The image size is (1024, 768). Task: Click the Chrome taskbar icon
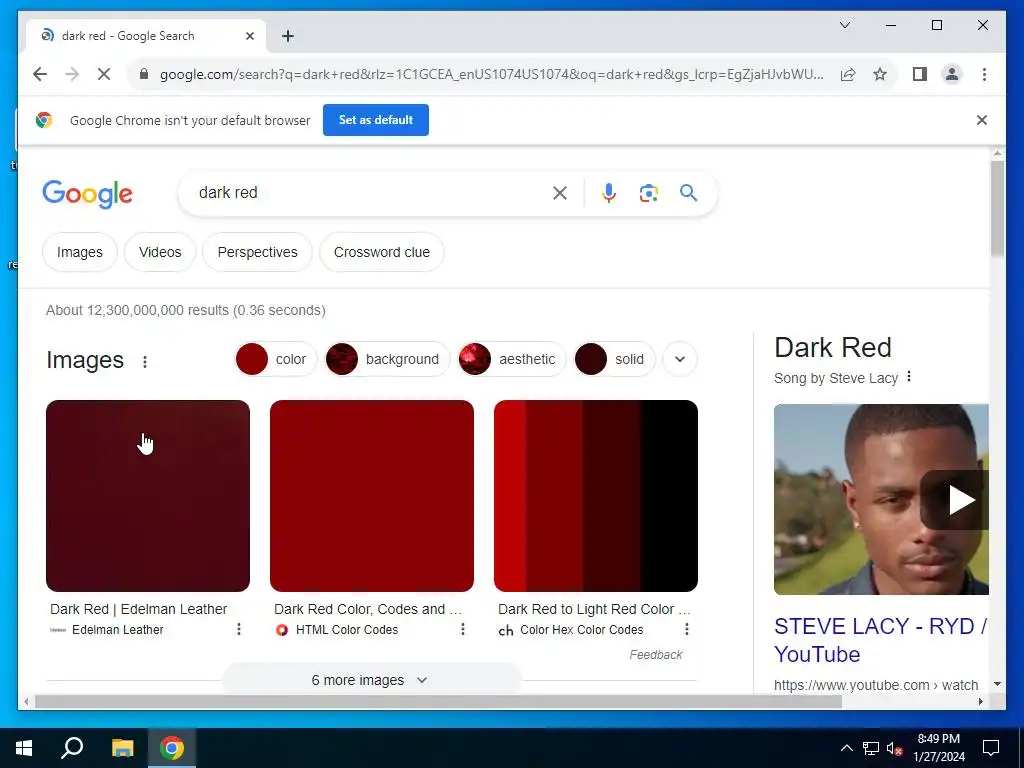(x=172, y=748)
